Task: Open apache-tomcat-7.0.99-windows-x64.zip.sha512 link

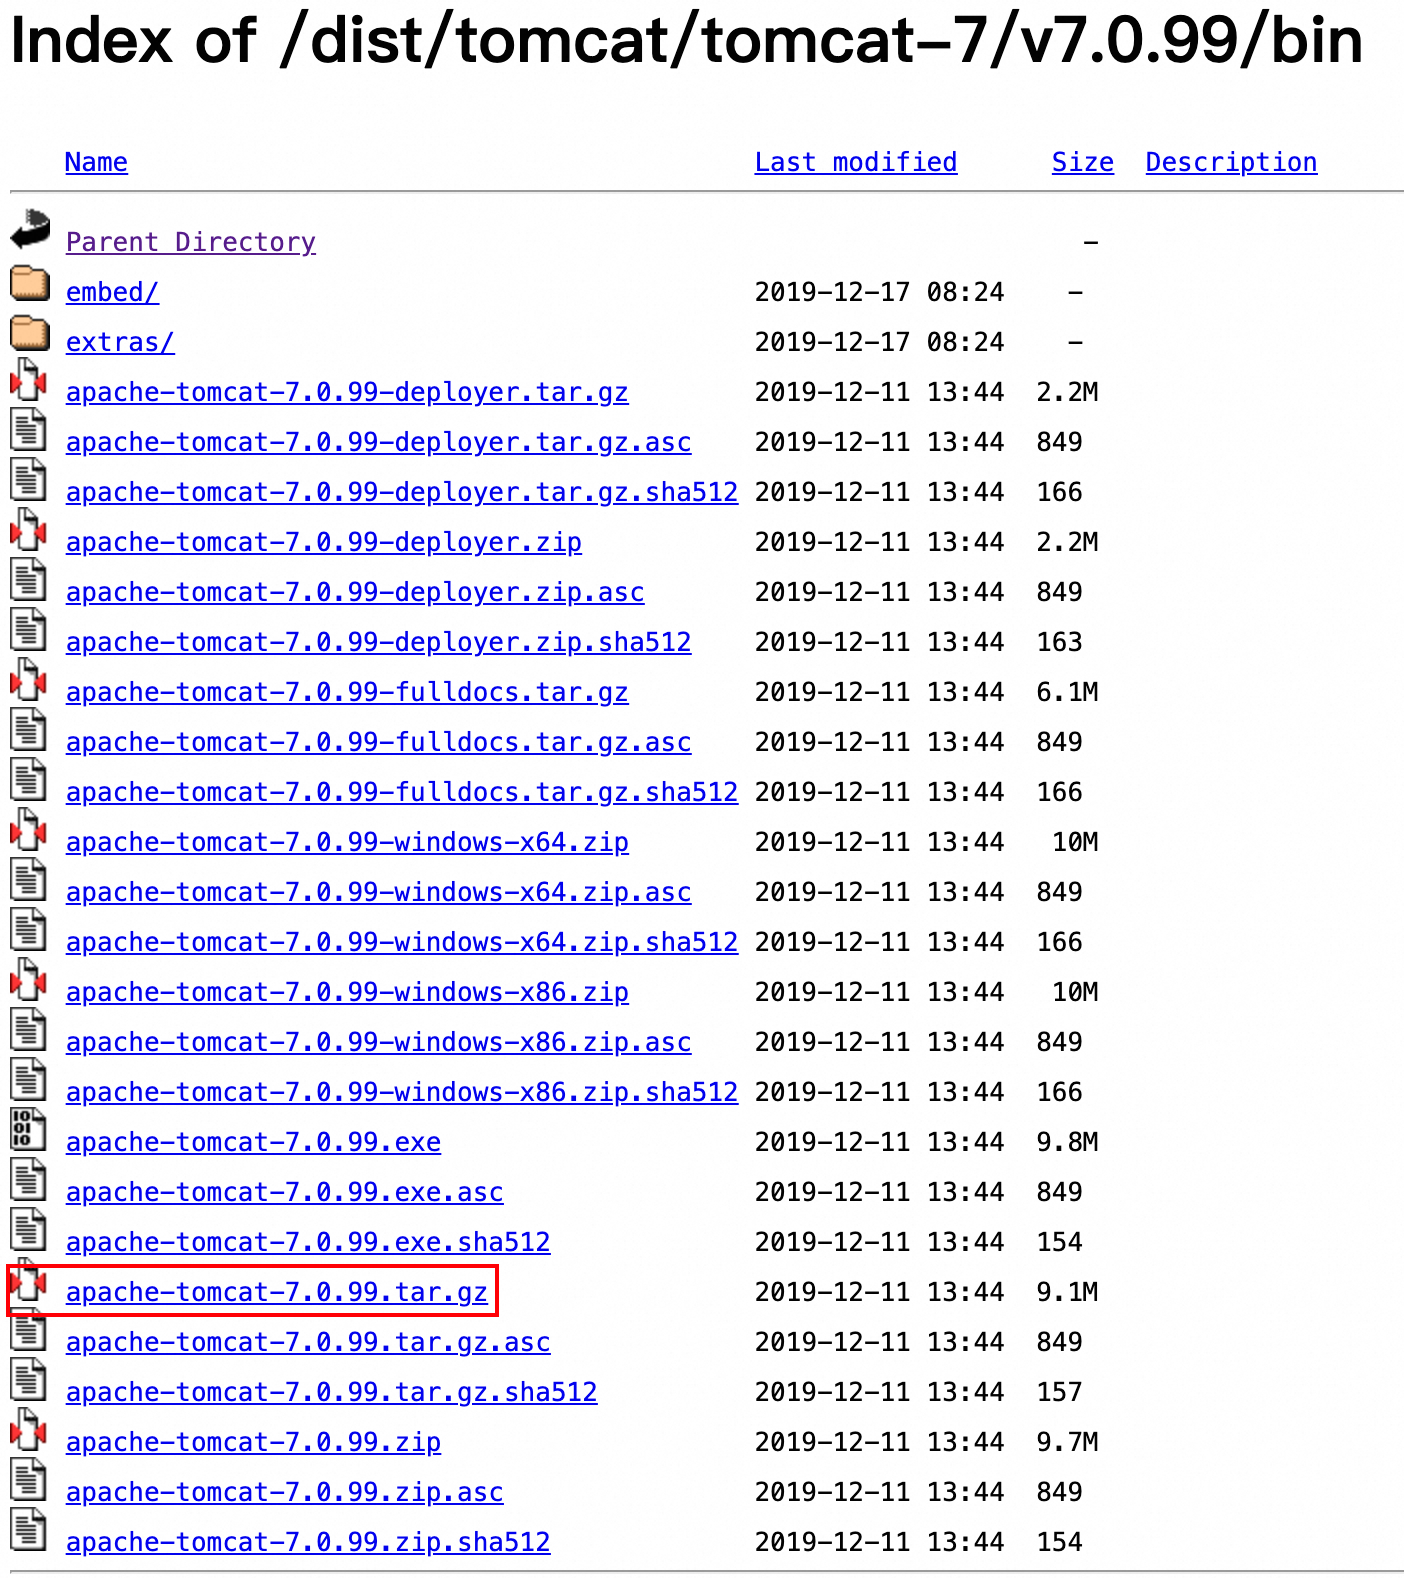Action: click(x=402, y=942)
